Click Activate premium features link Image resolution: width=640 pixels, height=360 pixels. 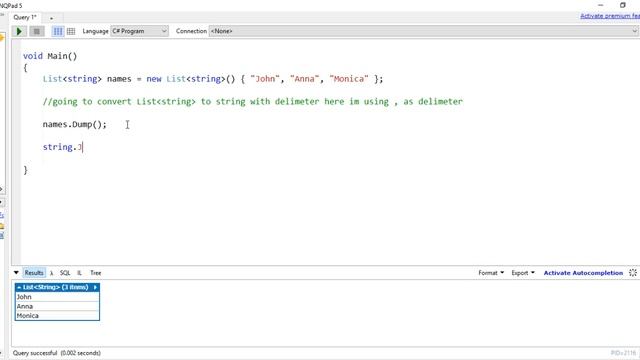610,16
